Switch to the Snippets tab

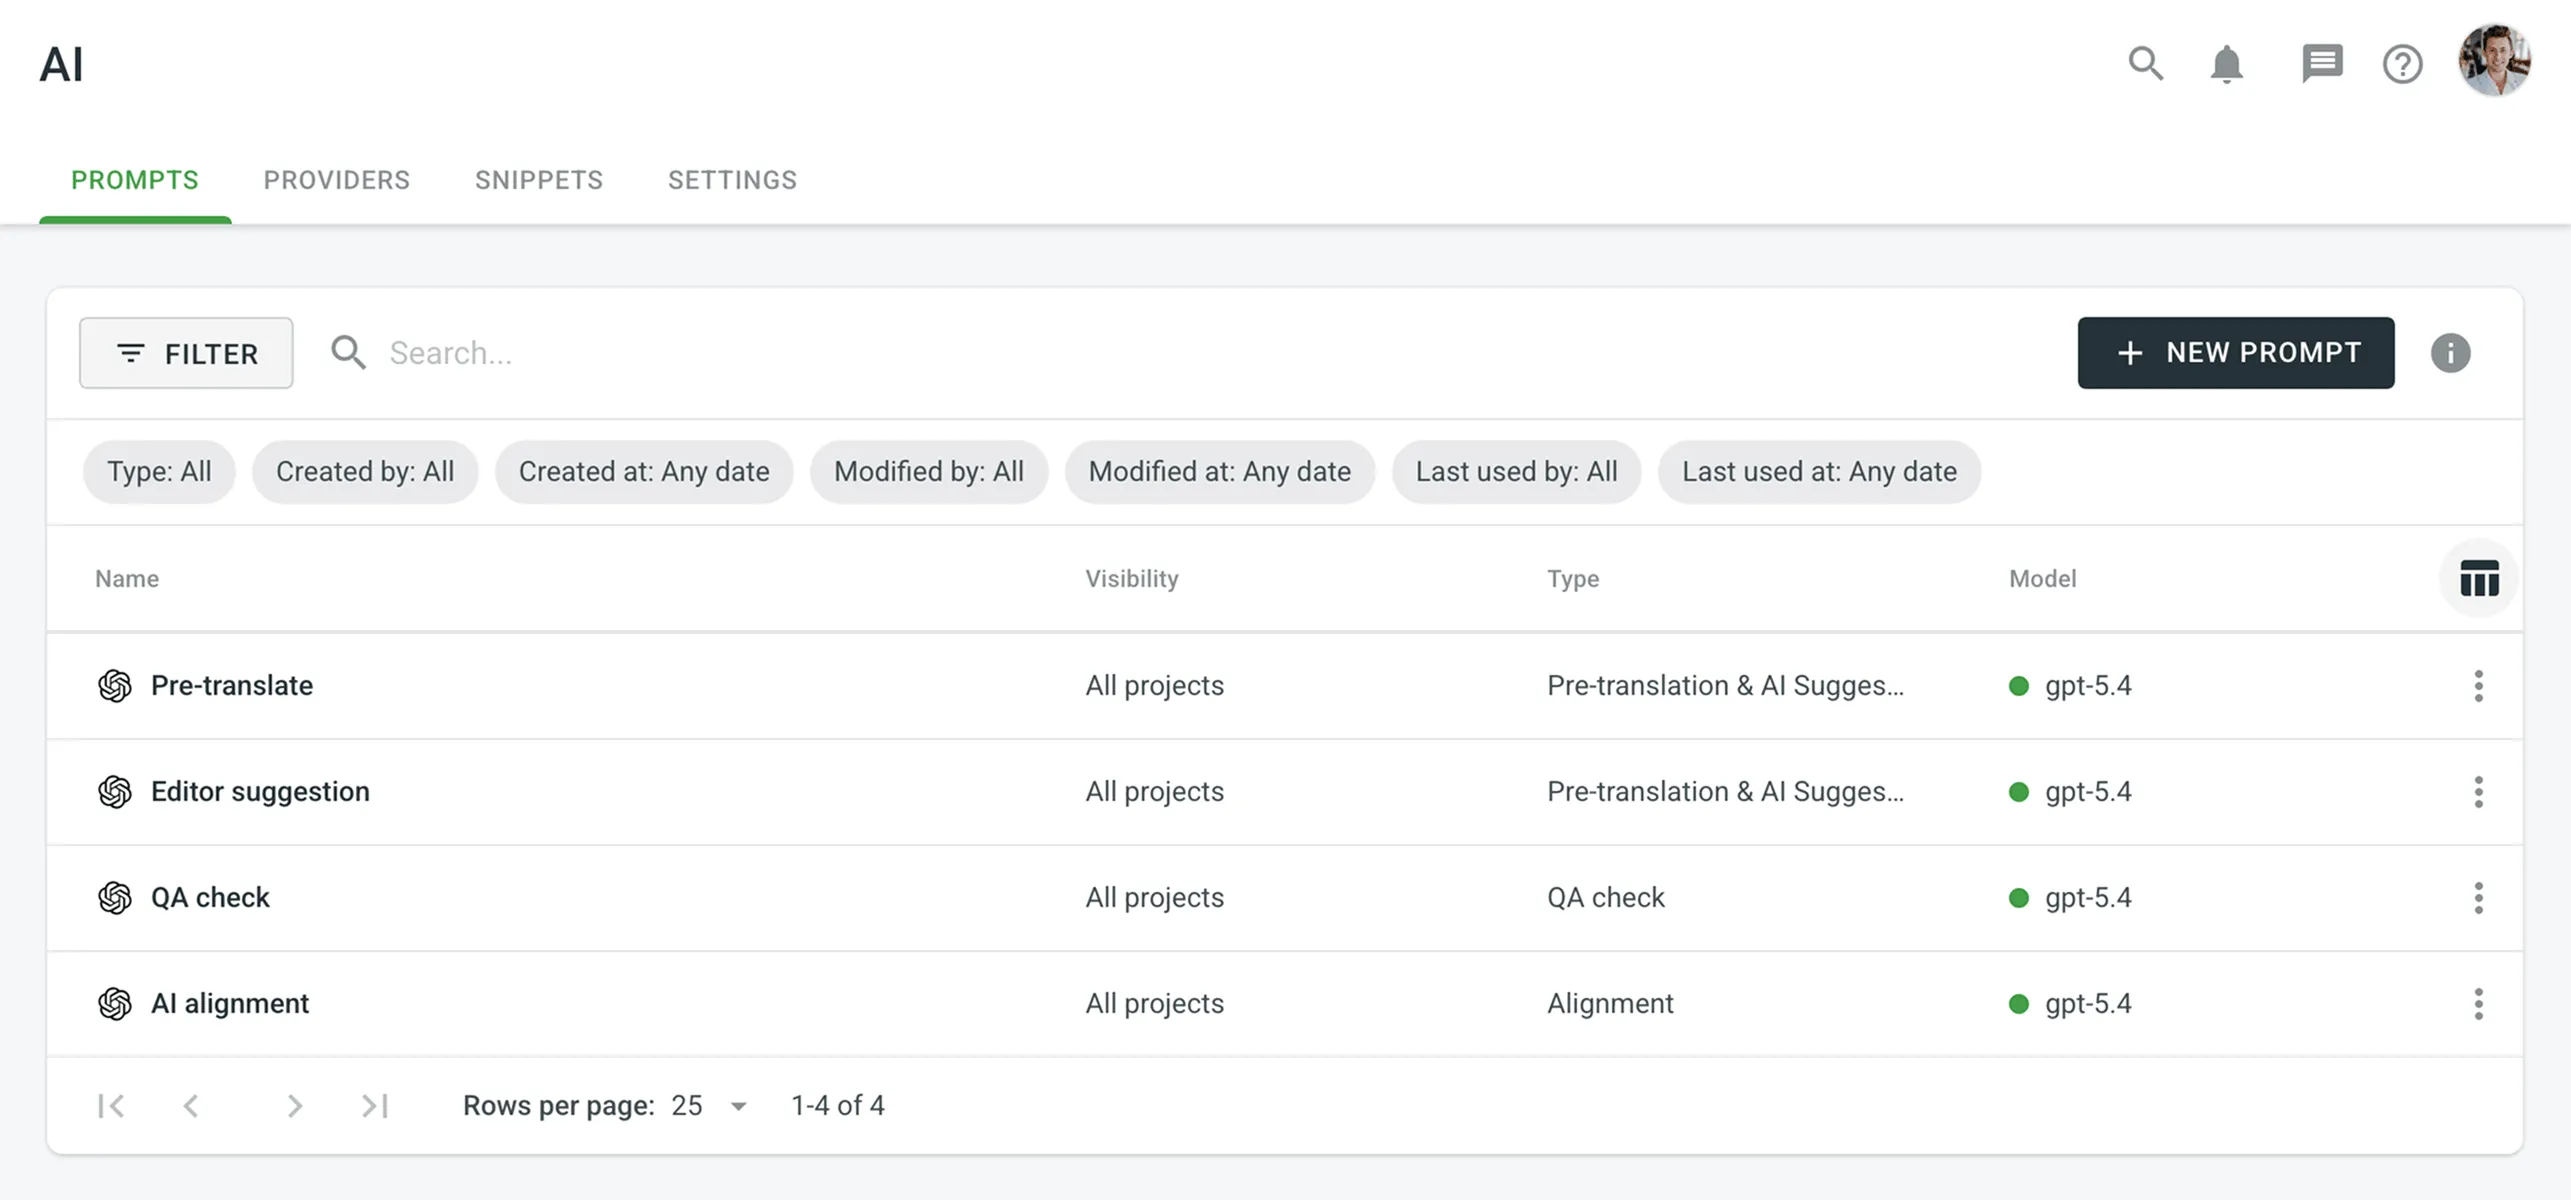pyautogui.click(x=539, y=180)
